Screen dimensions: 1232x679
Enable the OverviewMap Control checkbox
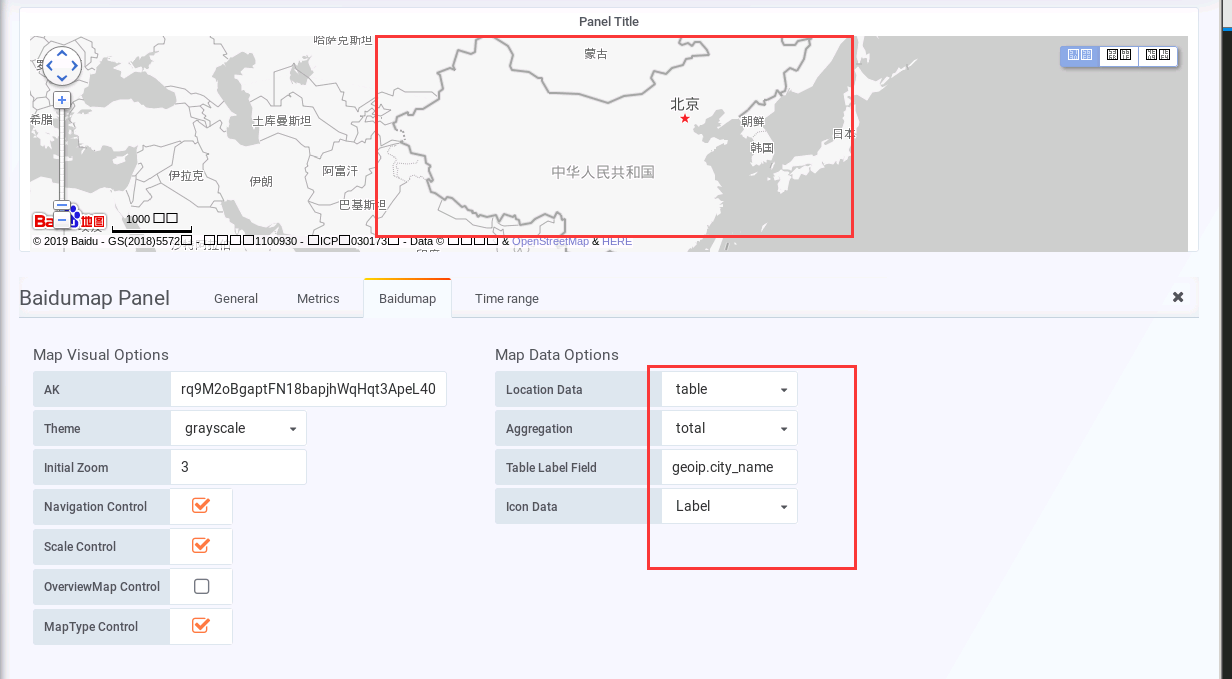(200, 586)
